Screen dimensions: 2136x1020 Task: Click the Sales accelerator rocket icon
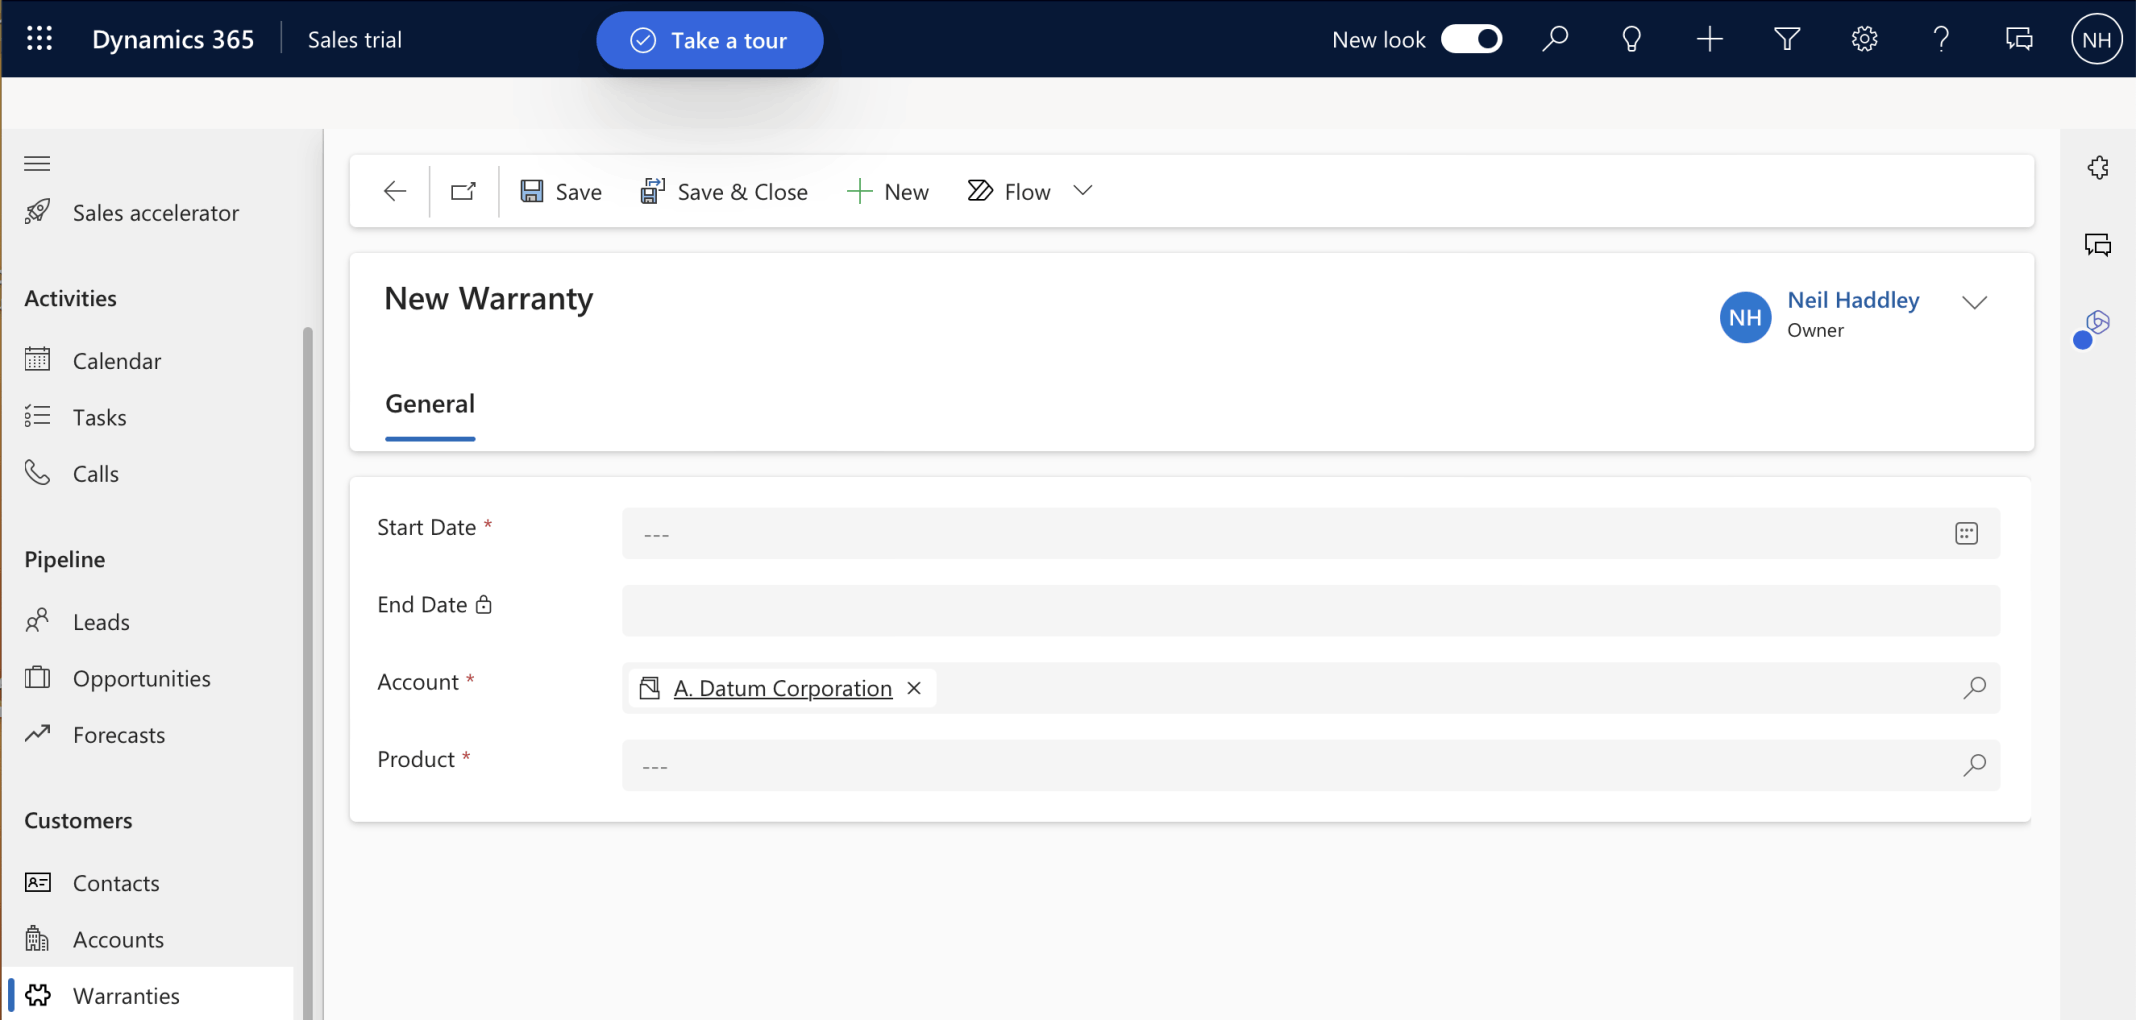coord(37,212)
